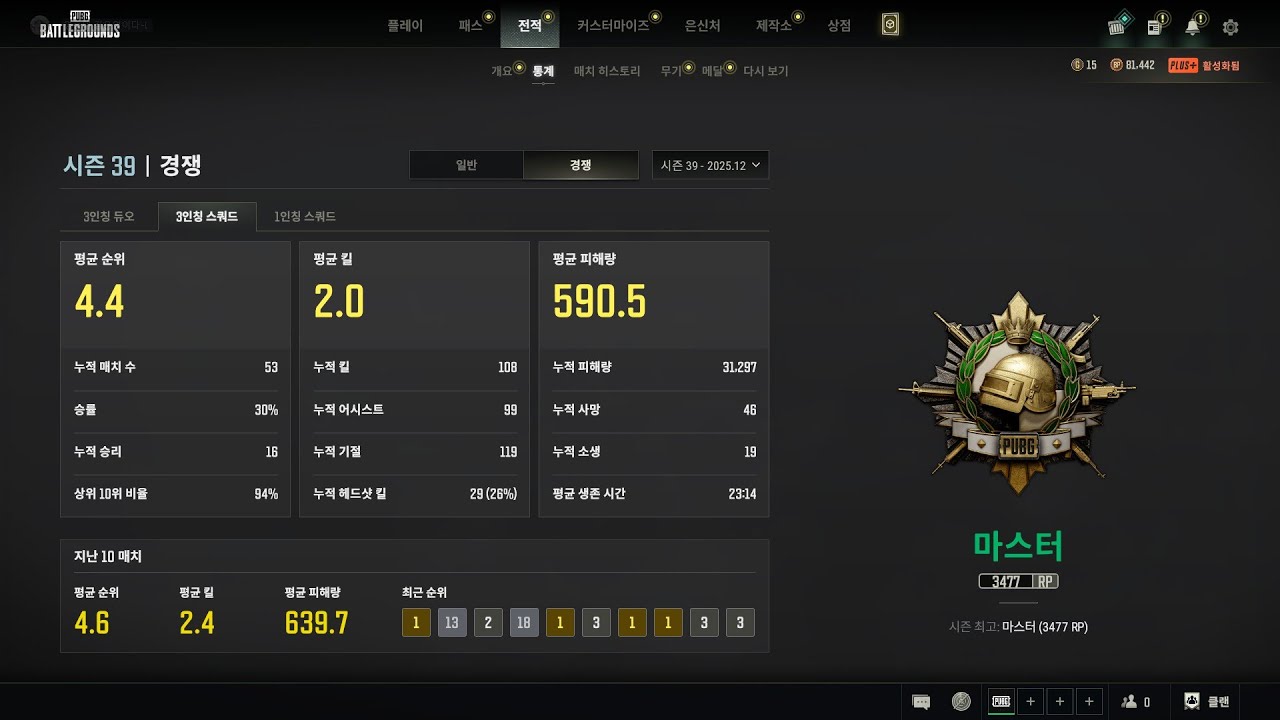Click the BP currency icon
1280x720 pixels.
click(1116, 65)
